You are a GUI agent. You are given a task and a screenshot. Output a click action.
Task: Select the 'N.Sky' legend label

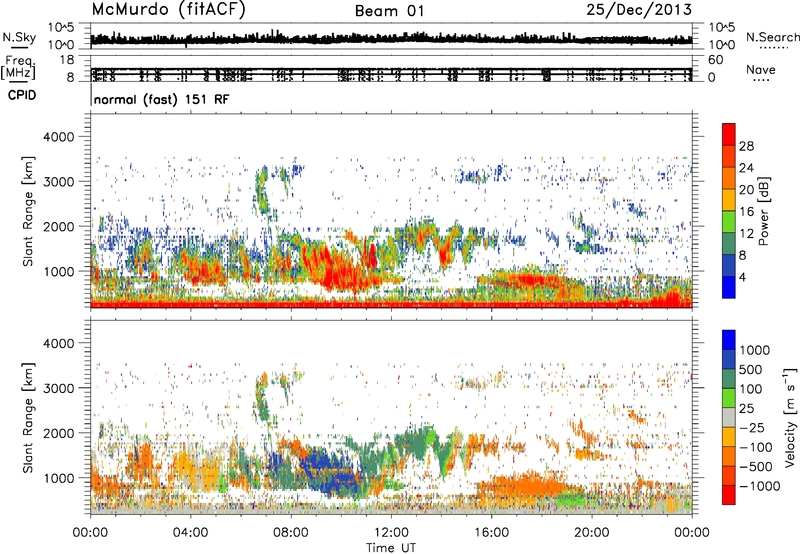pos(19,37)
